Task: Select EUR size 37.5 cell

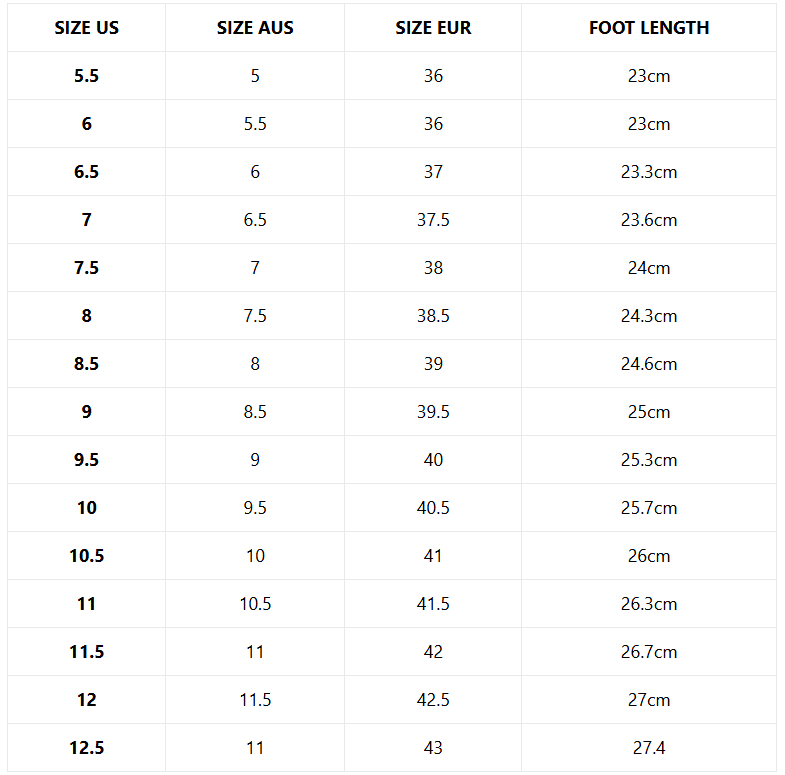Action: click(x=433, y=220)
